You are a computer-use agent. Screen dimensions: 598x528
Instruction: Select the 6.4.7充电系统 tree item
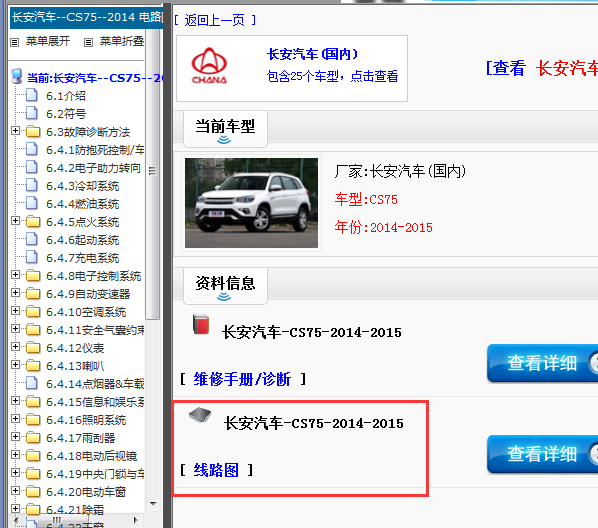[x=83, y=258]
